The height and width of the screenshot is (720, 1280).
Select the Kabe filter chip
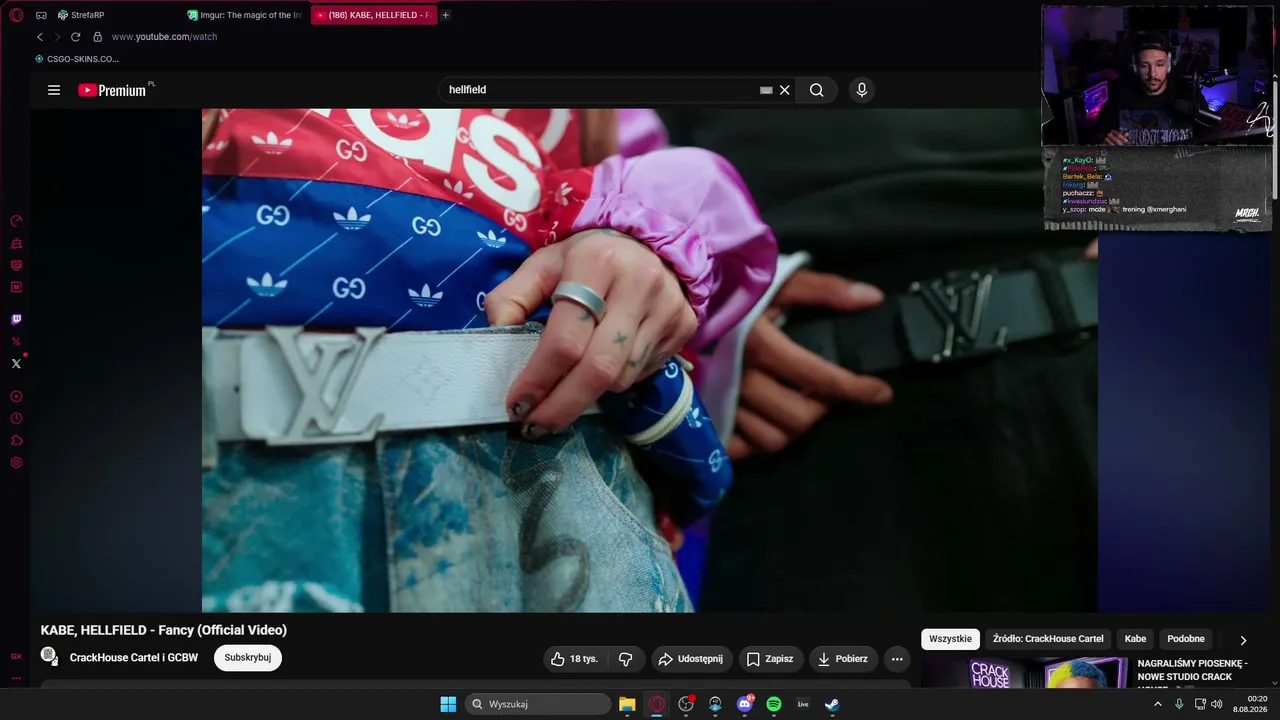coord(1135,639)
